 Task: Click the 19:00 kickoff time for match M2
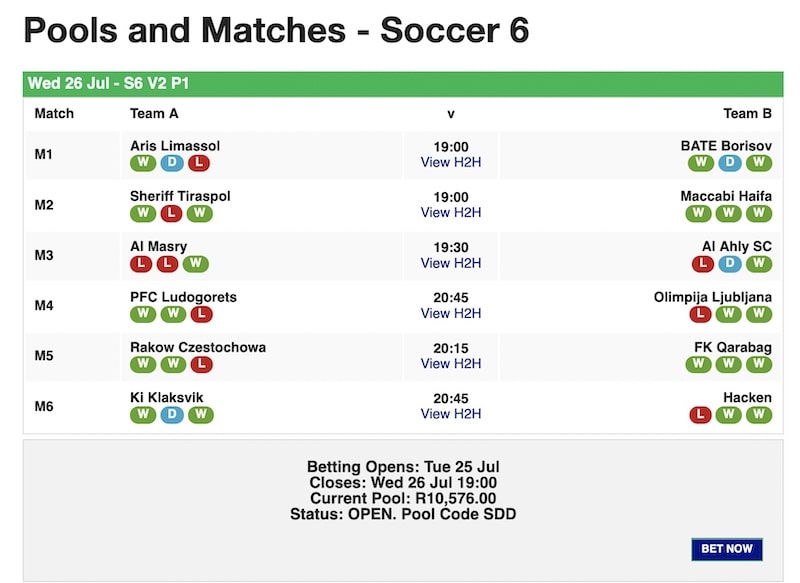coord(450,197)
